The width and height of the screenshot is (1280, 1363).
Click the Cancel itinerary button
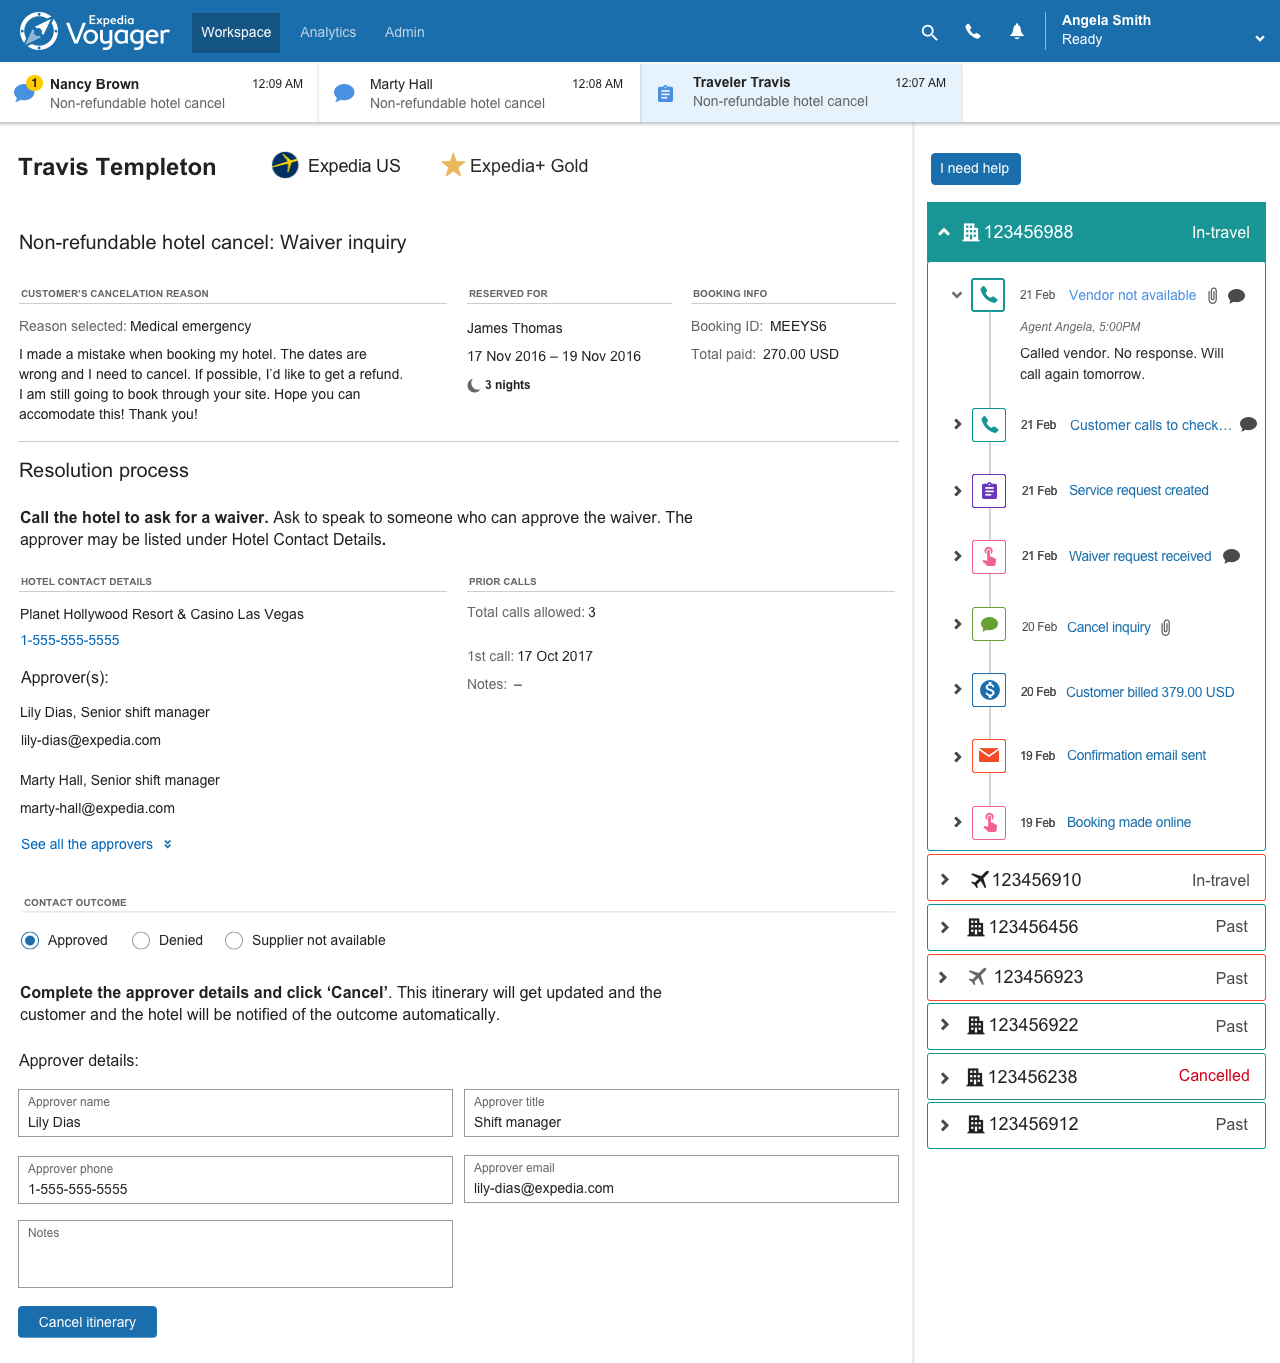[87, 1322]
